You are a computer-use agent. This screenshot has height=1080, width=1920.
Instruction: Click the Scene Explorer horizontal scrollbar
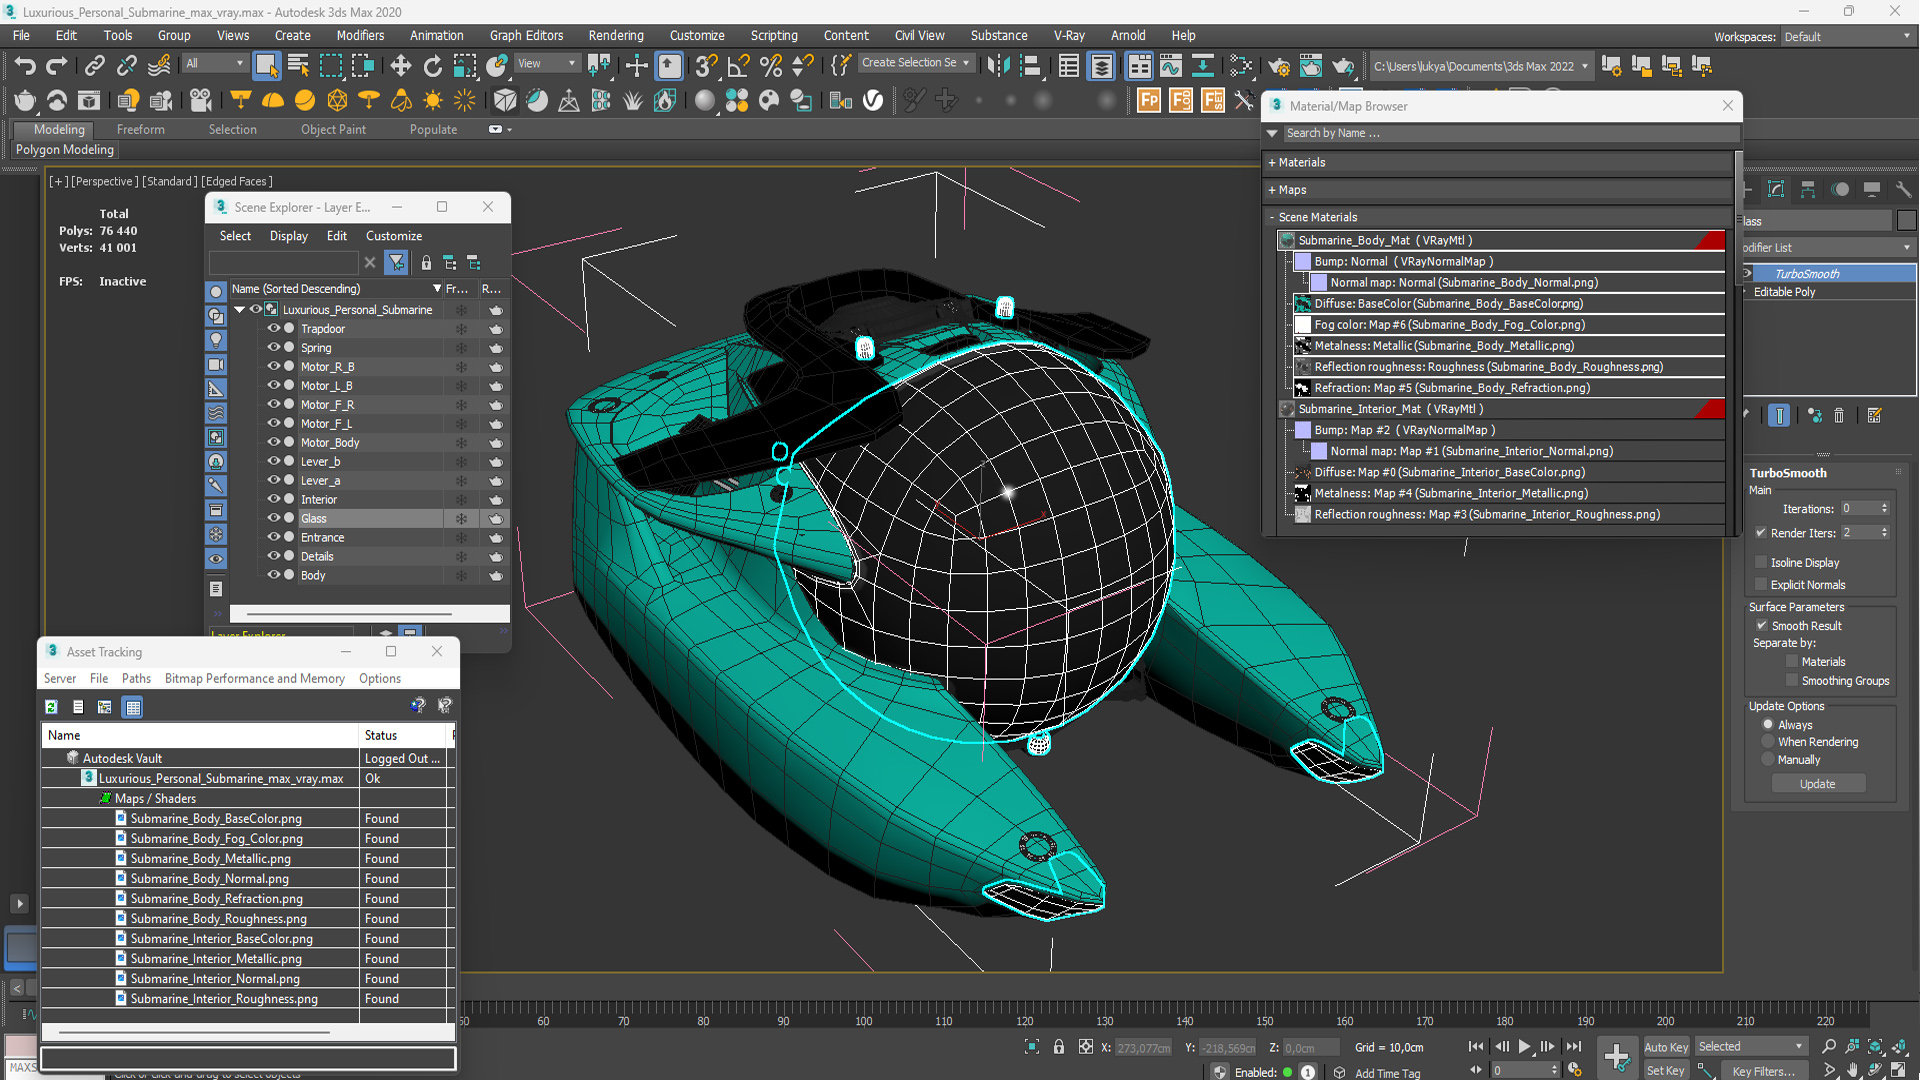click(x=350, y=614)
